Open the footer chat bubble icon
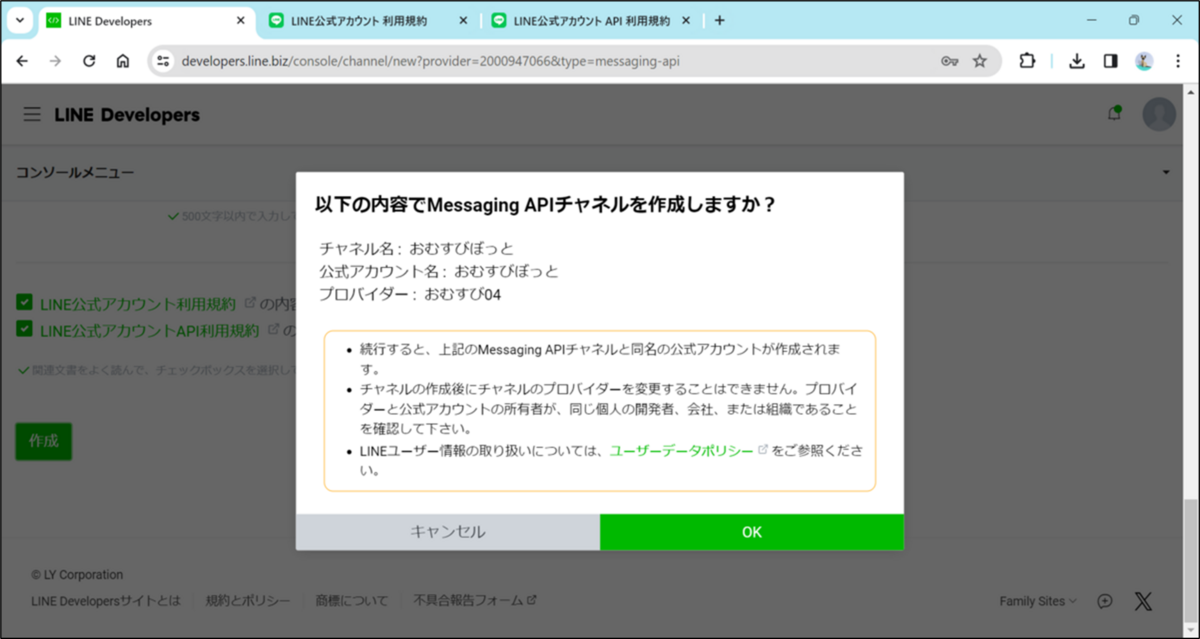1200x639 pixels. 1105,601
